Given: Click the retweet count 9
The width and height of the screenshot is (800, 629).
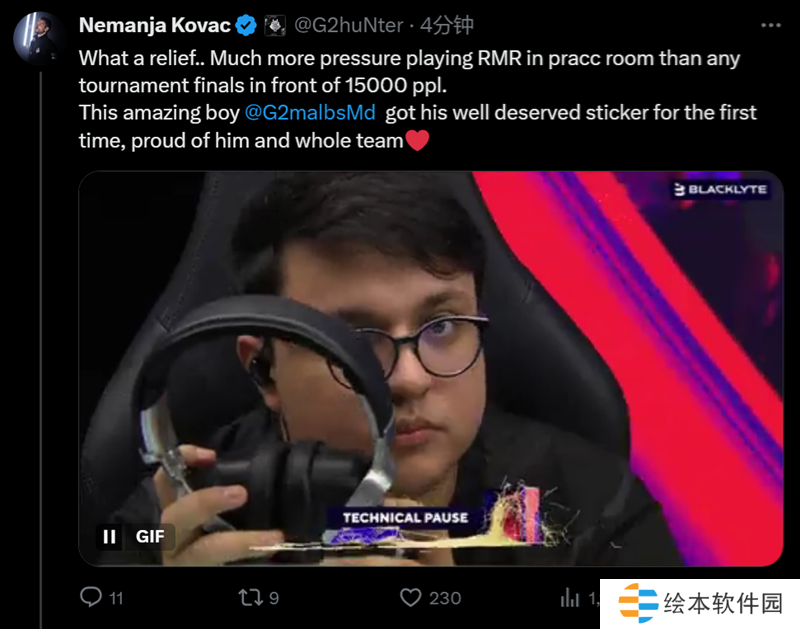Looking at the screenshot, I should (274, 598).
